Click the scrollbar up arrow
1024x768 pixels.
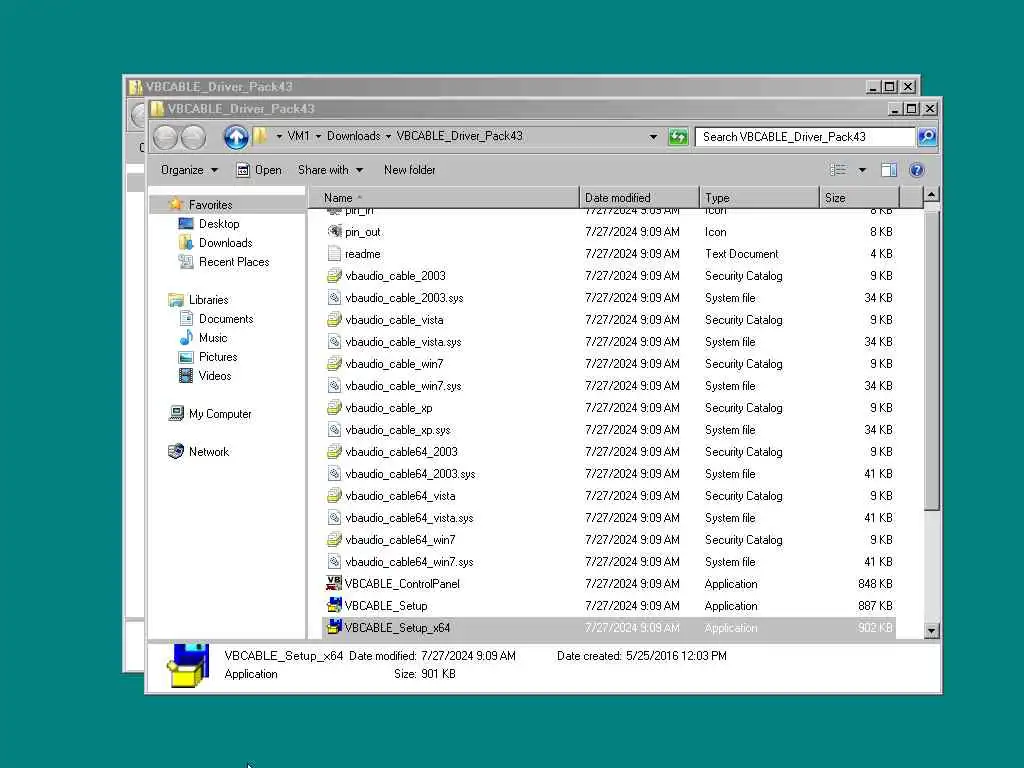pos(931,195)
